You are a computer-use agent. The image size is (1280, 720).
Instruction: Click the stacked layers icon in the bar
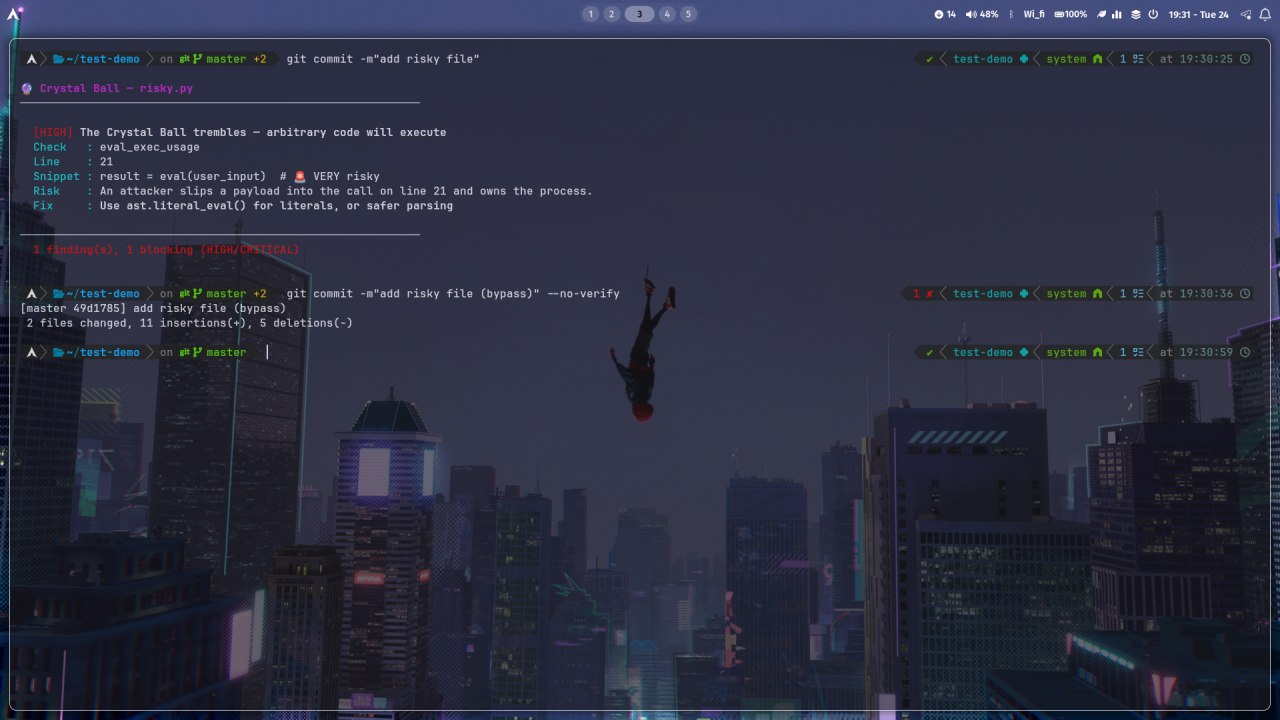coord(1135,14)
